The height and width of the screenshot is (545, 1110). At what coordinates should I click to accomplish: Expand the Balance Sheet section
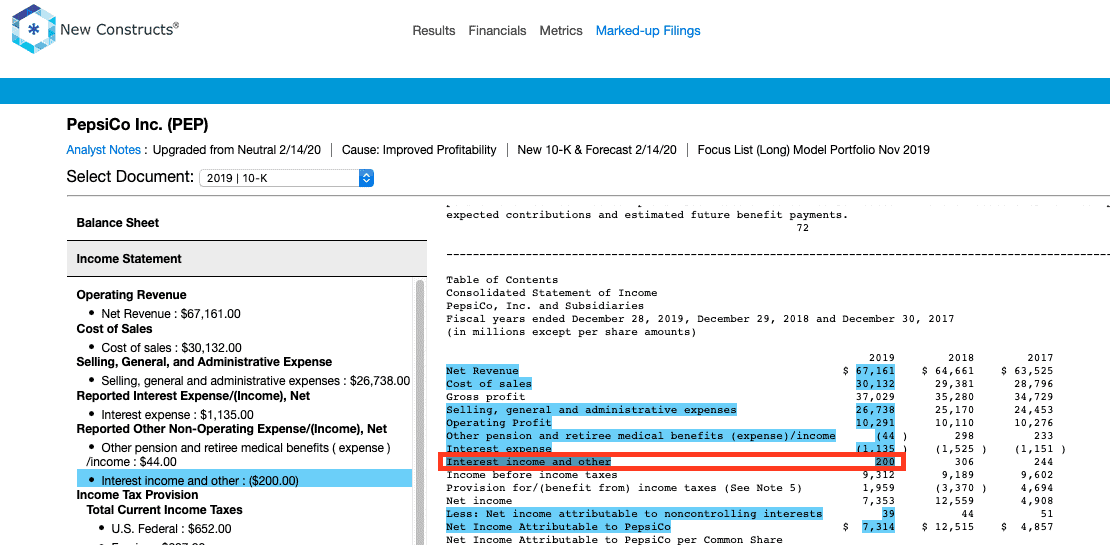pos(246,223)
